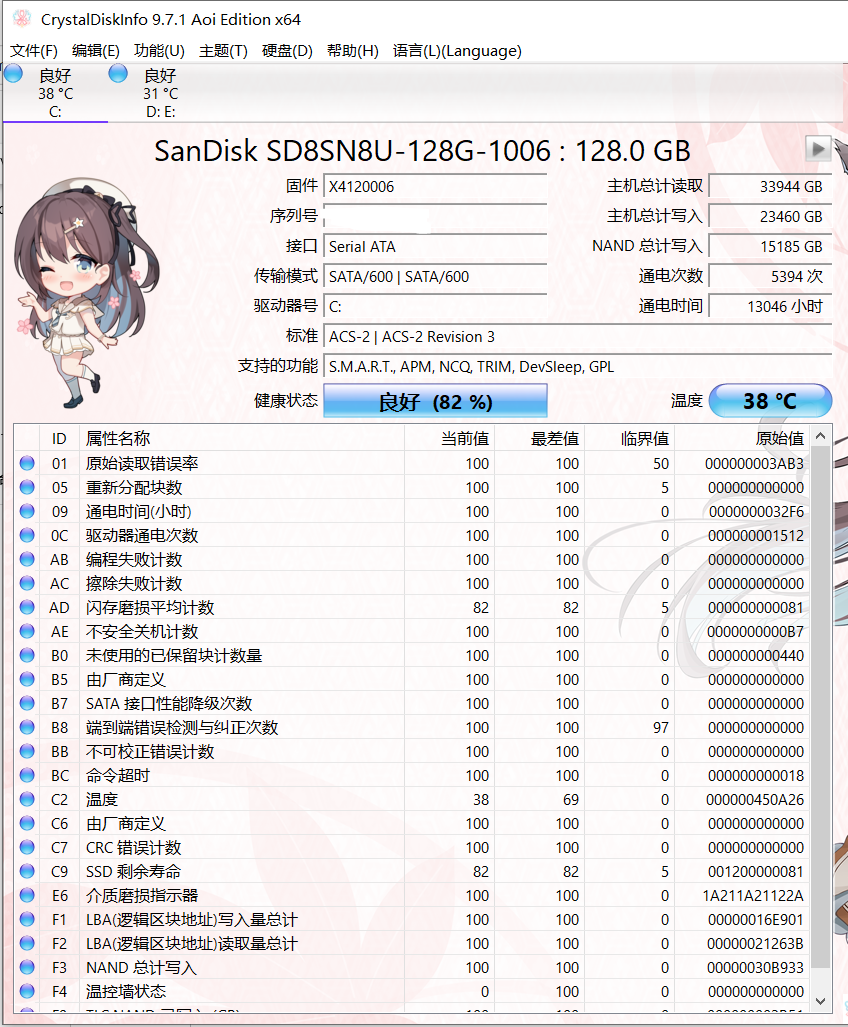Click the ACS-2 Revision 3 standard field
This screenshot has height=1027, width=848.
pos(578,337)
